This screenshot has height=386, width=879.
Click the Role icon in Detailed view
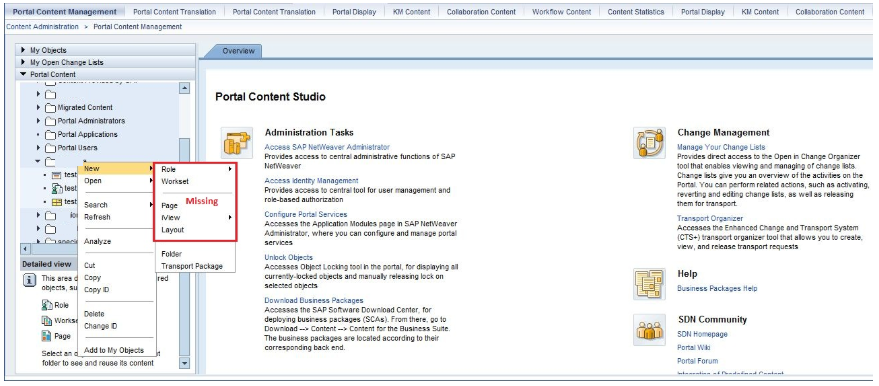pos(47,305)
